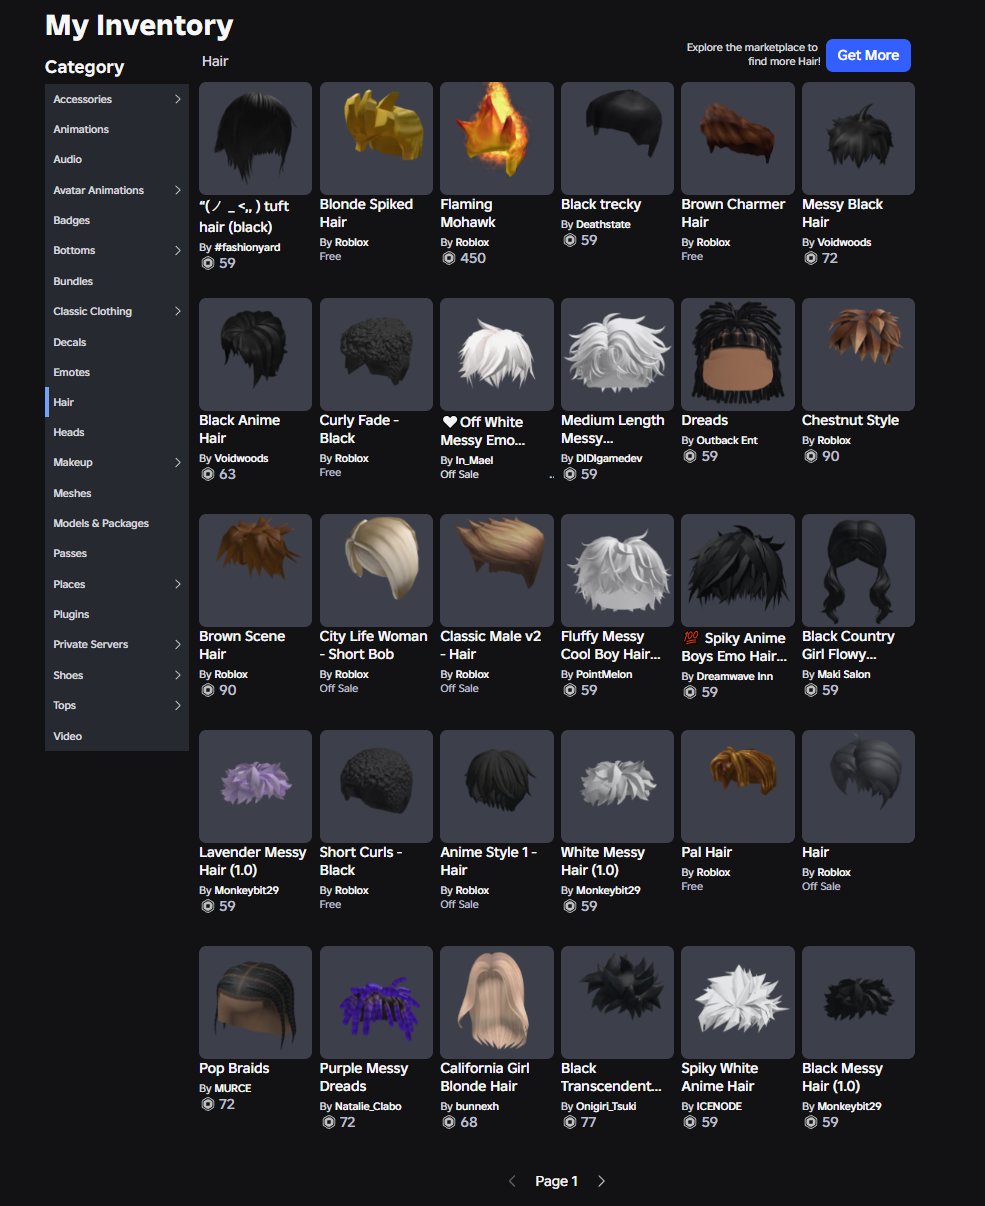The width and height of the screenshot is (985, 1206).
Task: Select the California Girl Blonde Hair image
Action: coord(497,1002)
